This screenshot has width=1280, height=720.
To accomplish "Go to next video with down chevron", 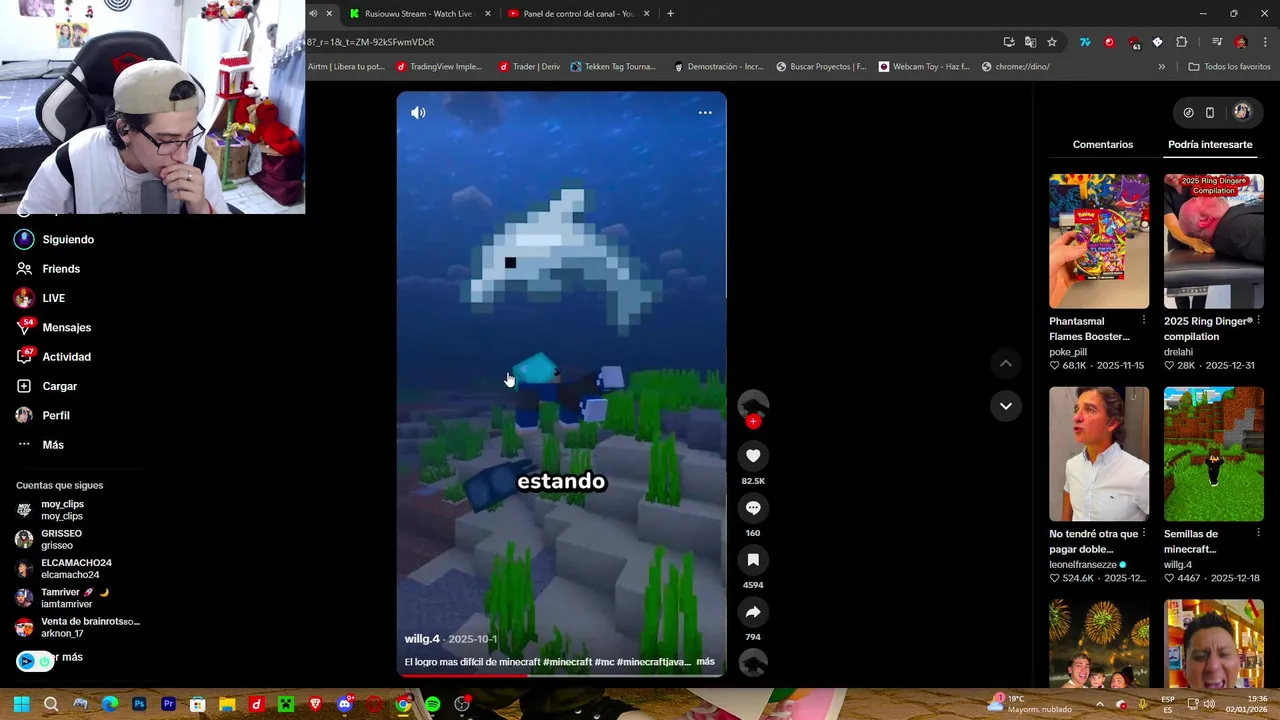I will 1006,406.
